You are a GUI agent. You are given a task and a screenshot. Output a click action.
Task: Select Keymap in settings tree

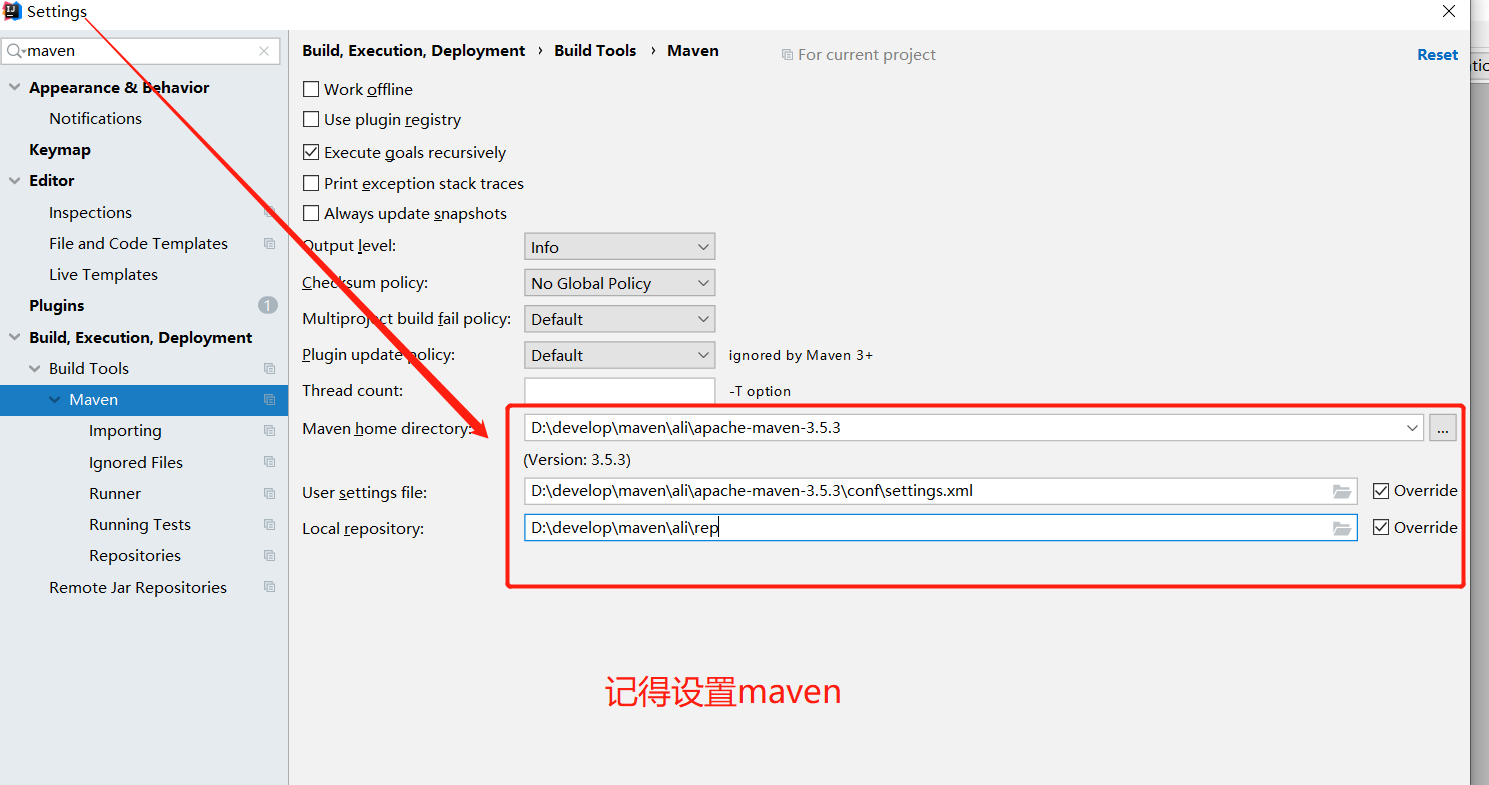click(x=60, y=149)
